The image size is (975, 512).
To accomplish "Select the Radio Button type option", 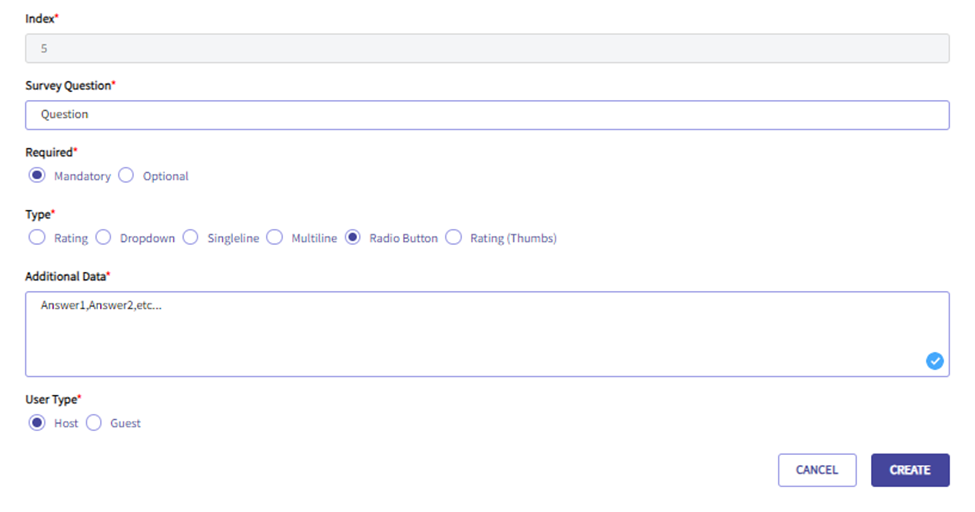I will pos(352,238).
